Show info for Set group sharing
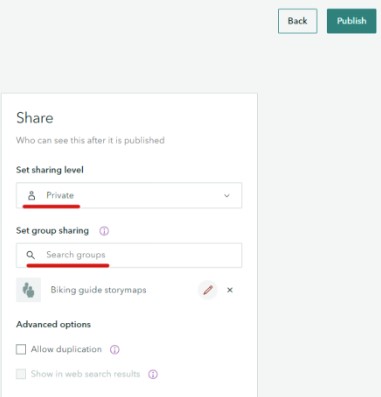Image resolution: width=381 pixels, height=397 pixels. [104, 231]
